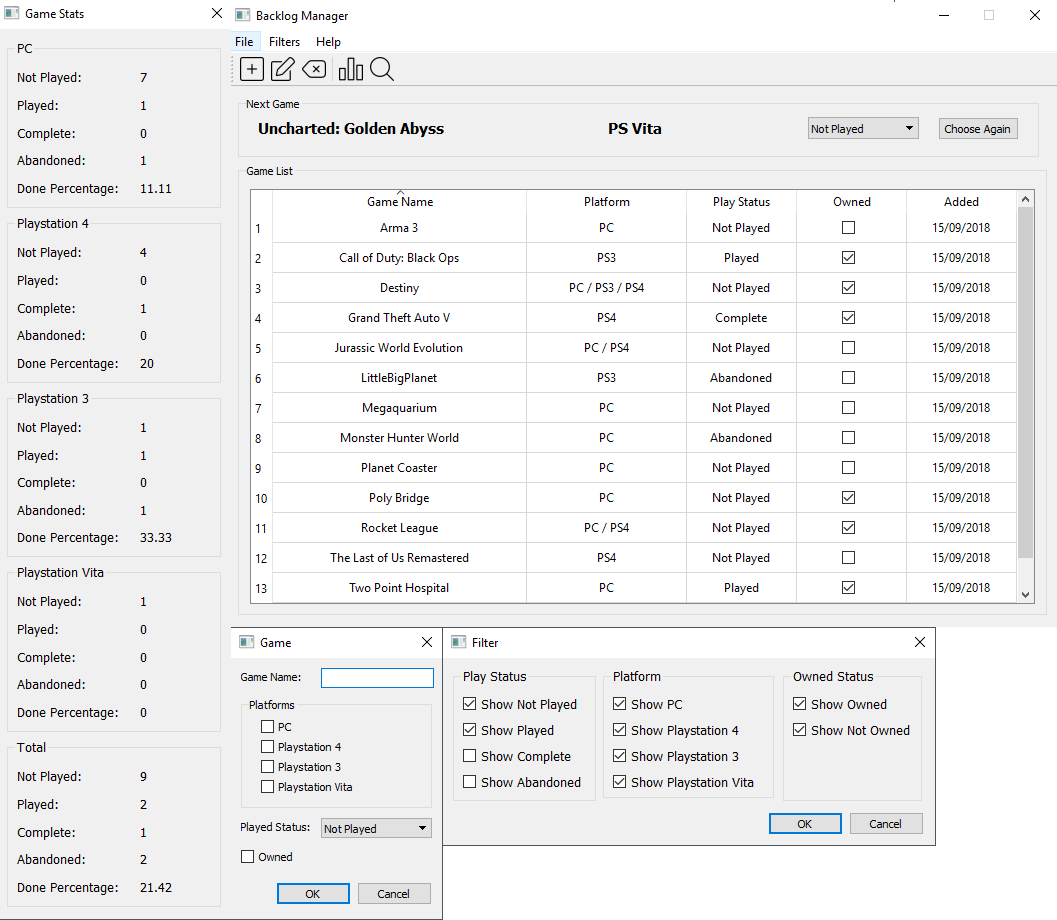Click the Megaquarium name cell
This screenshot has width=1057, height=920.
[400, 408]
